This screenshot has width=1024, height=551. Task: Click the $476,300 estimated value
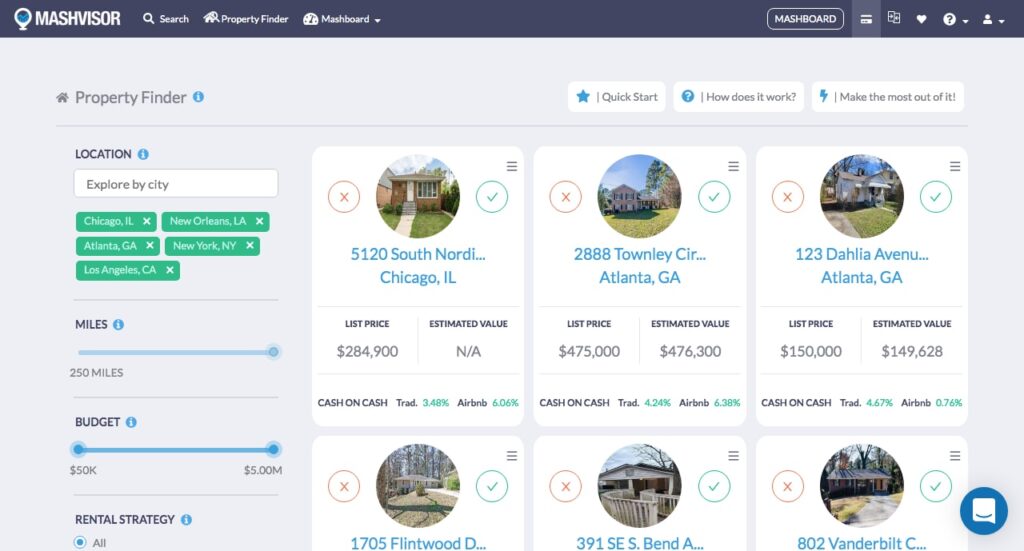click(690, 351)
